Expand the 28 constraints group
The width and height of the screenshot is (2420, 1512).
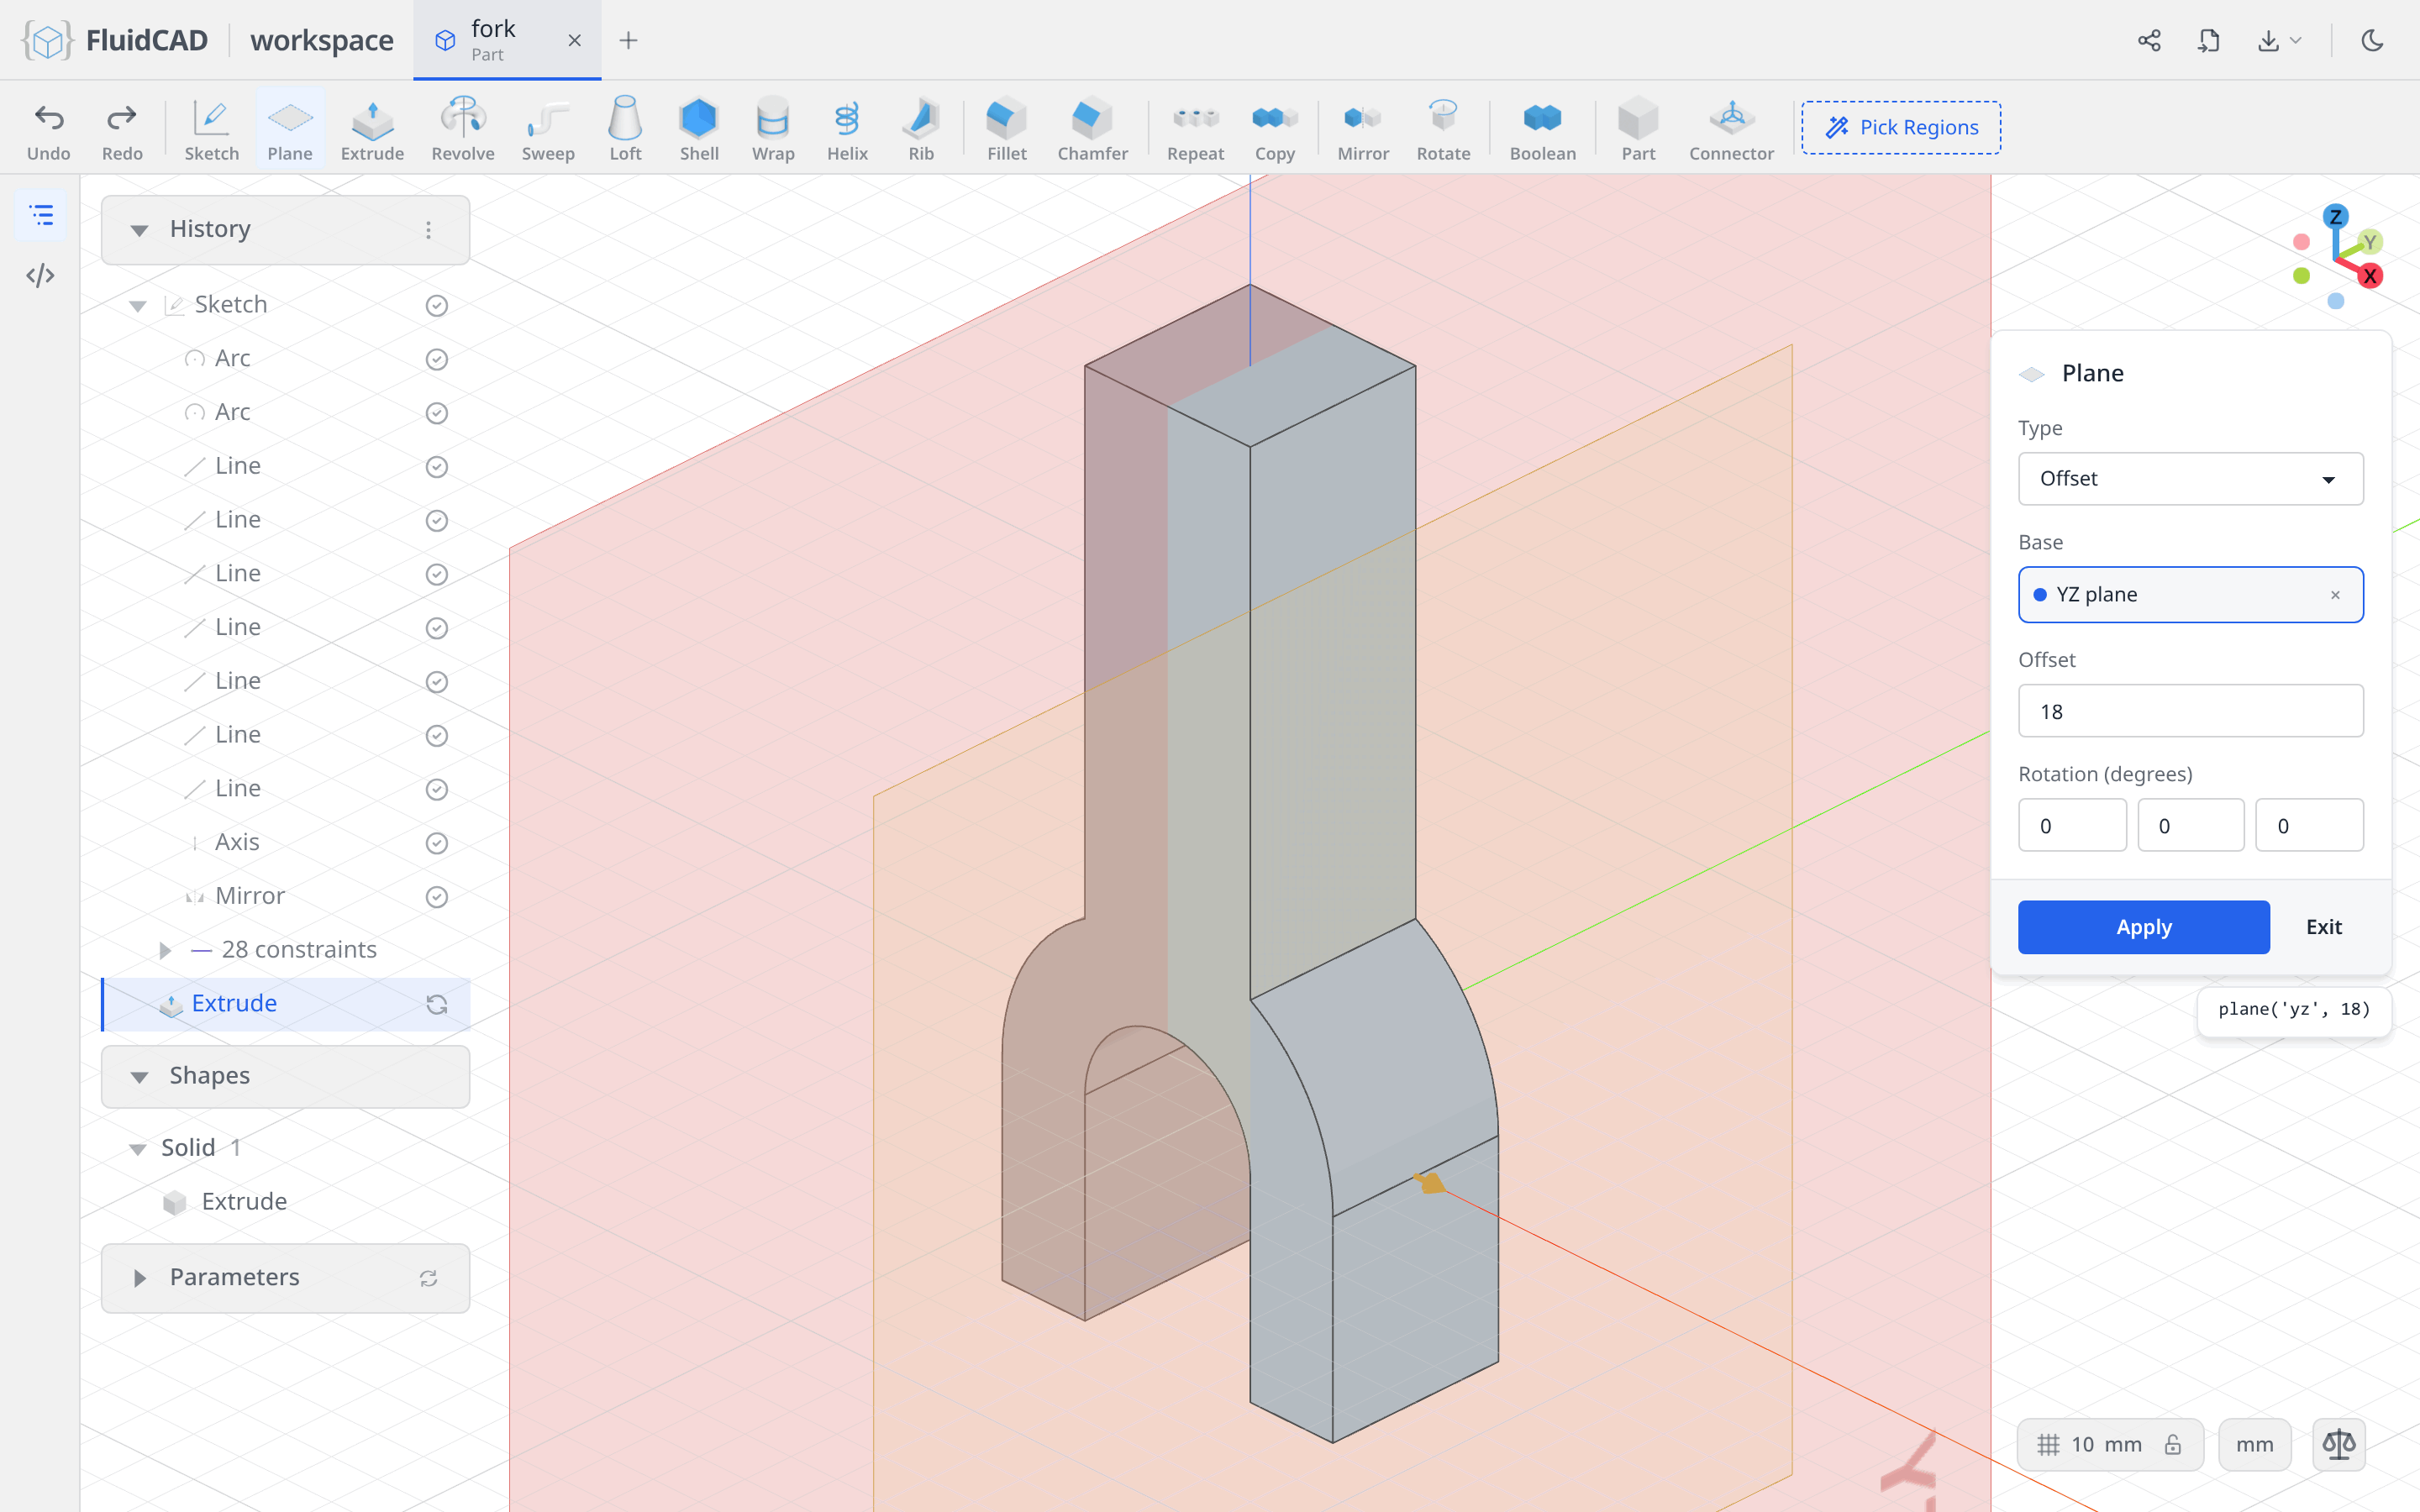pos(165,950)
